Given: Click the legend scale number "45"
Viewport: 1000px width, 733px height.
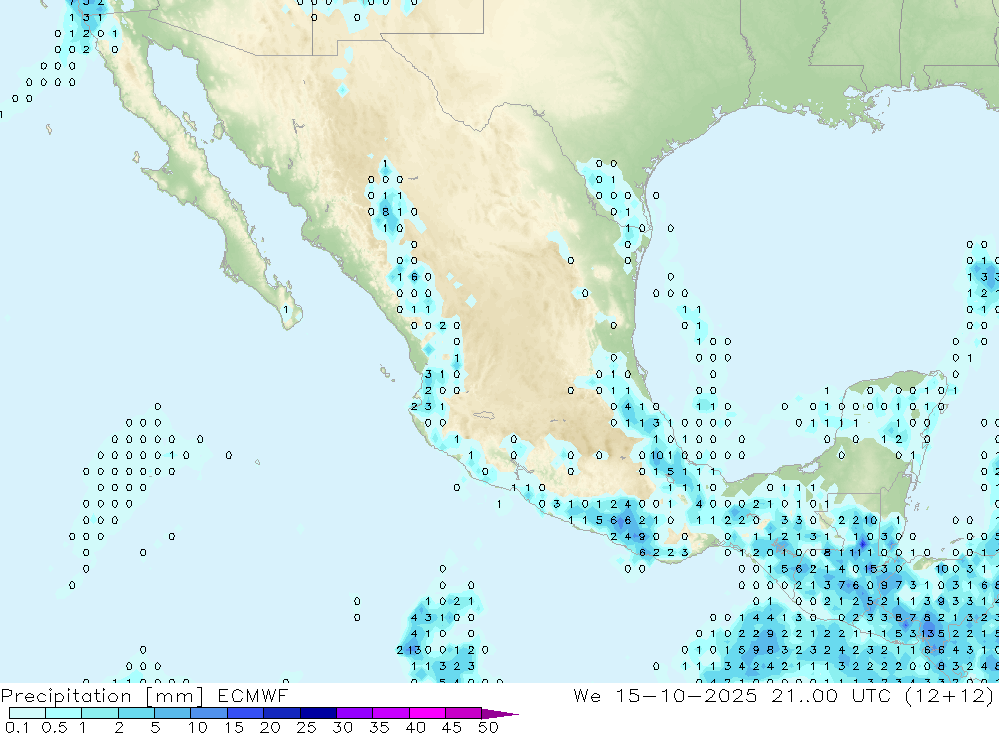Looking at the screenshot, I should point(452,727).
